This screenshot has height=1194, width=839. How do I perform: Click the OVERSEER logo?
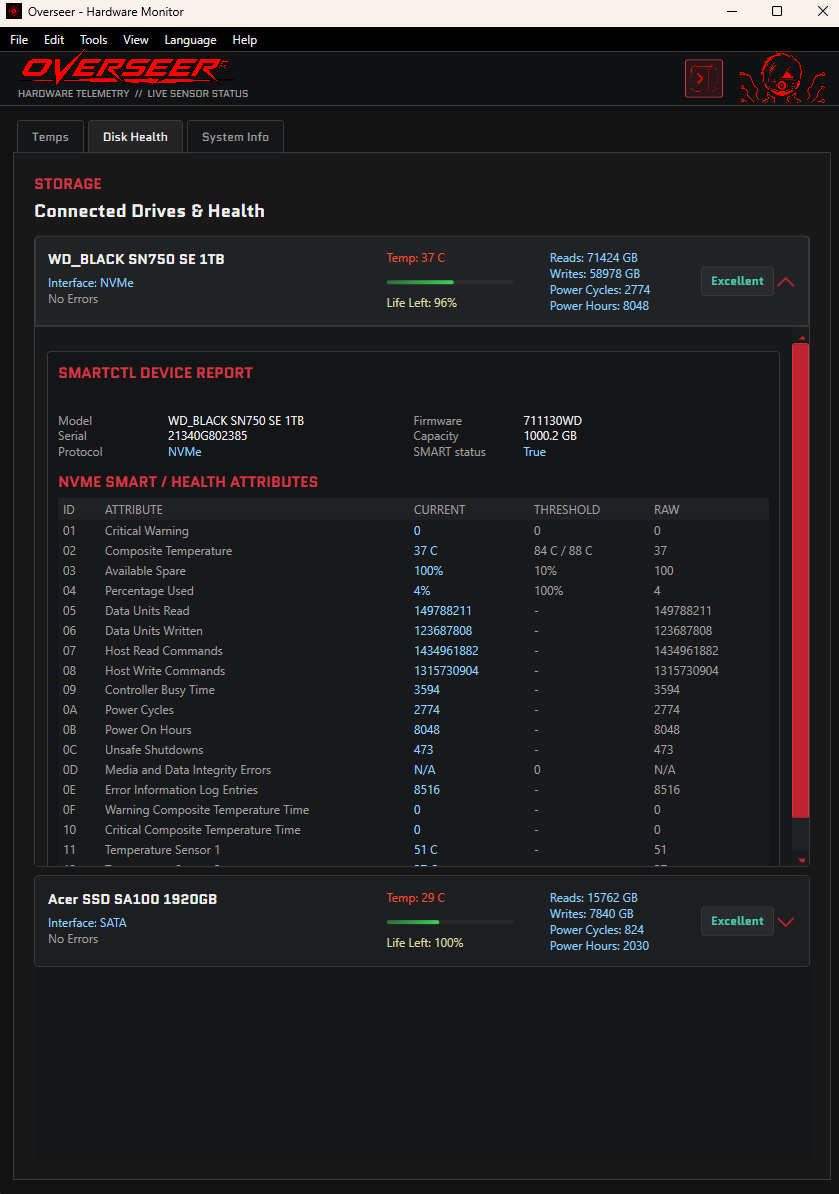(x=126, y=69)
